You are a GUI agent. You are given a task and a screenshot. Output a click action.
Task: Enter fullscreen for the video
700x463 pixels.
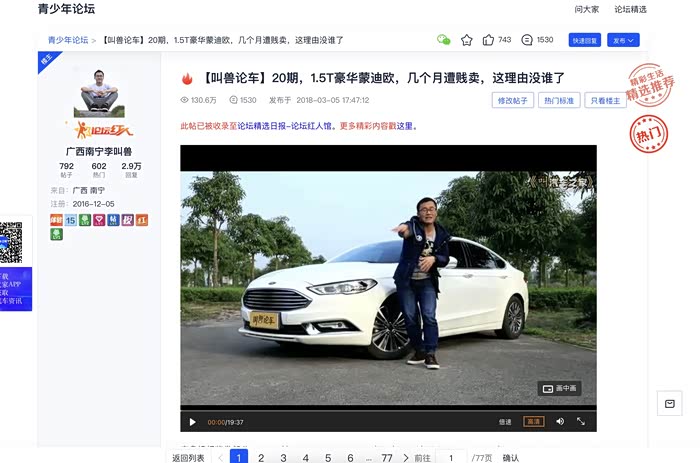click(x=581, y=421)
